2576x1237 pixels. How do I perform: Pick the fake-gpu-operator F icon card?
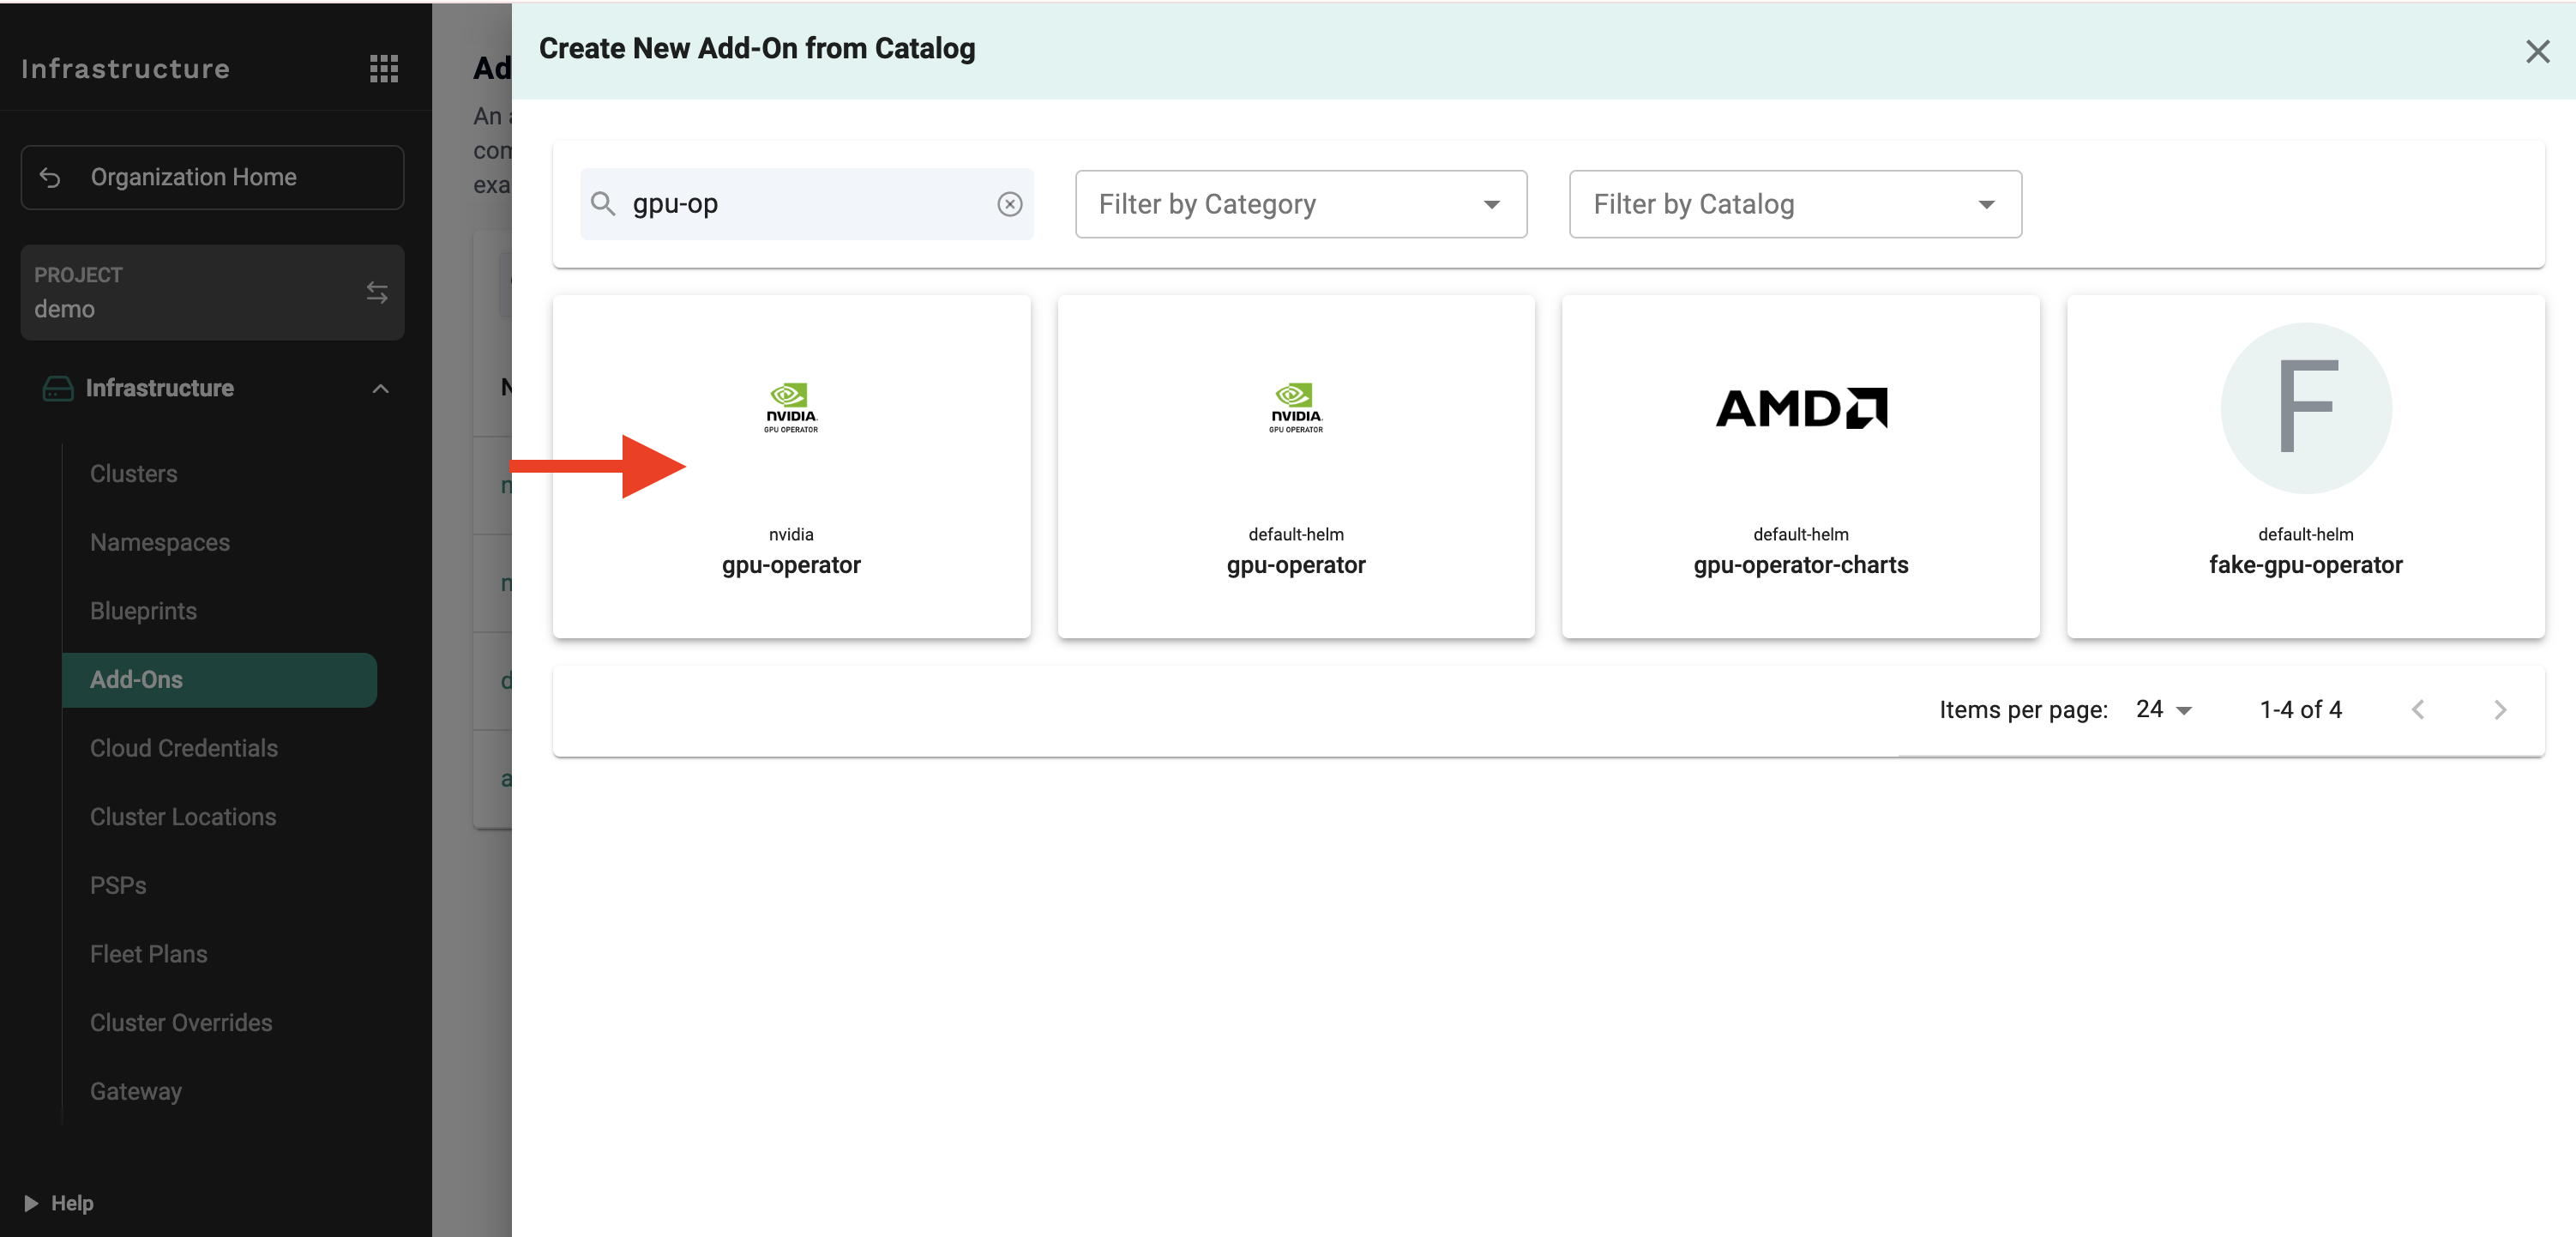(x=2305, y=466)
